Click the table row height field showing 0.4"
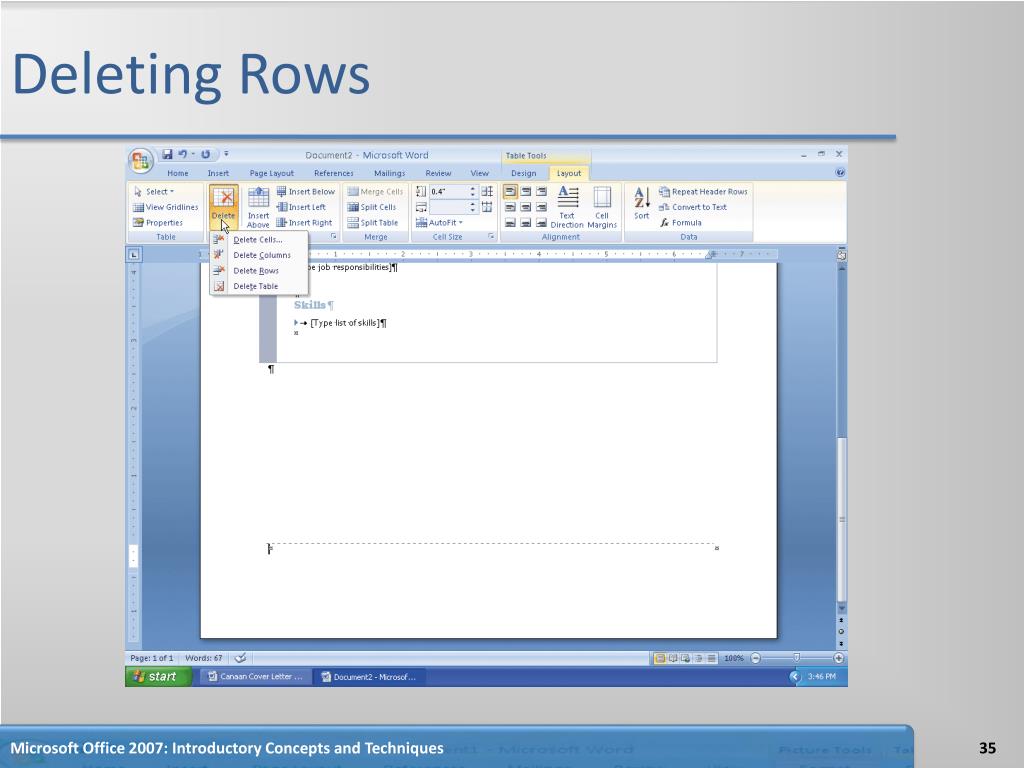 click(448, 191)
